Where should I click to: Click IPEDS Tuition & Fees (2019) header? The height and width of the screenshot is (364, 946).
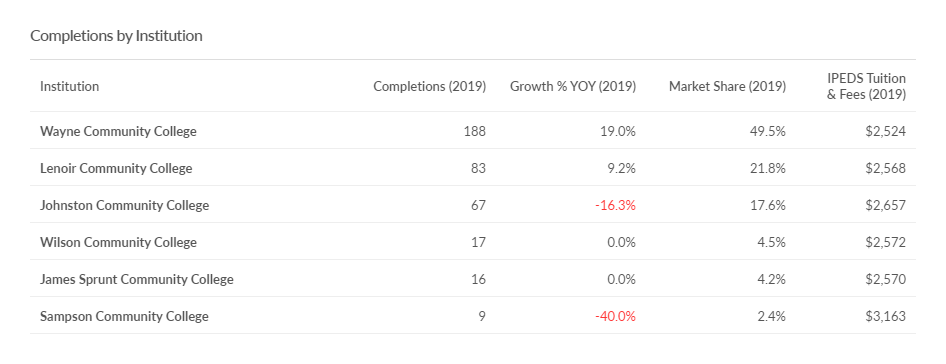(x=866, y=86)
